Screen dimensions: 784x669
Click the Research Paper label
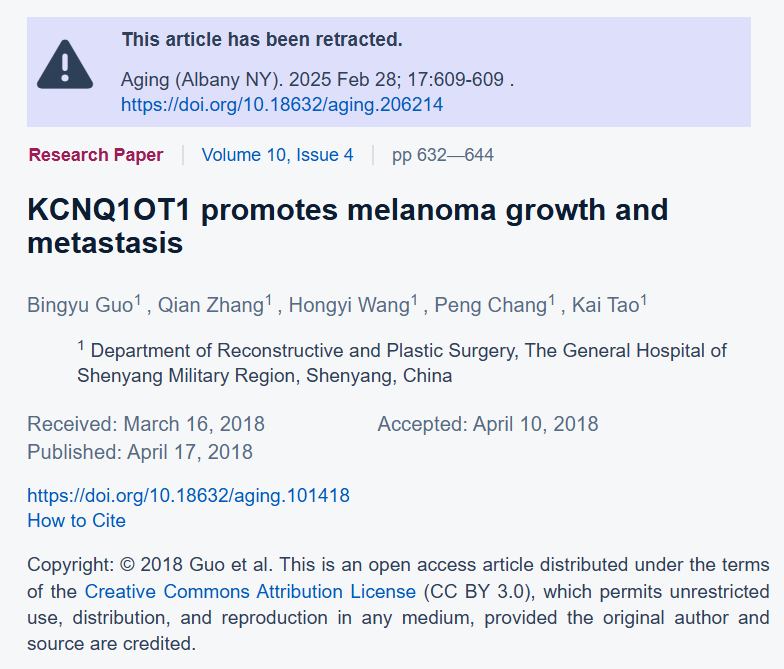tap(96, 155)
